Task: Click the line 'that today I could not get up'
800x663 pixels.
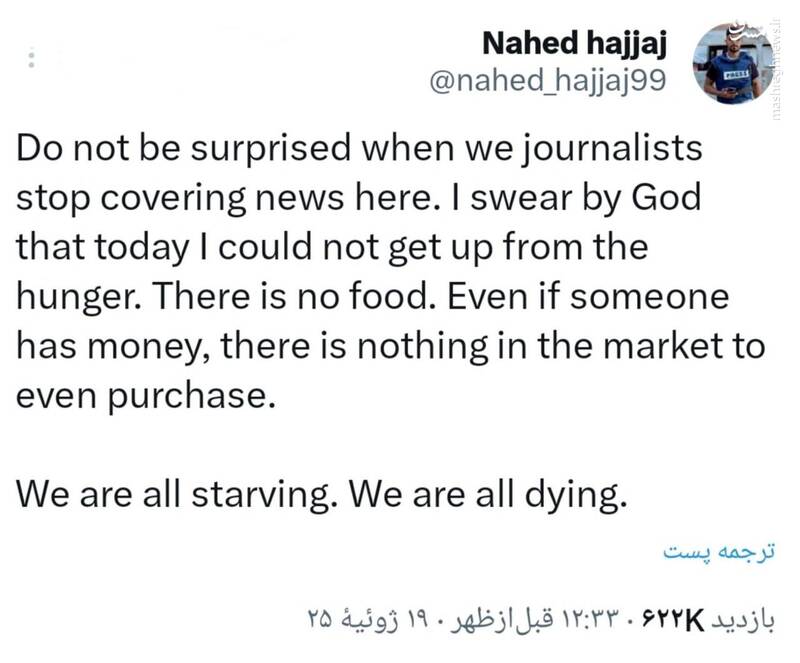Action: coord(332,245)
